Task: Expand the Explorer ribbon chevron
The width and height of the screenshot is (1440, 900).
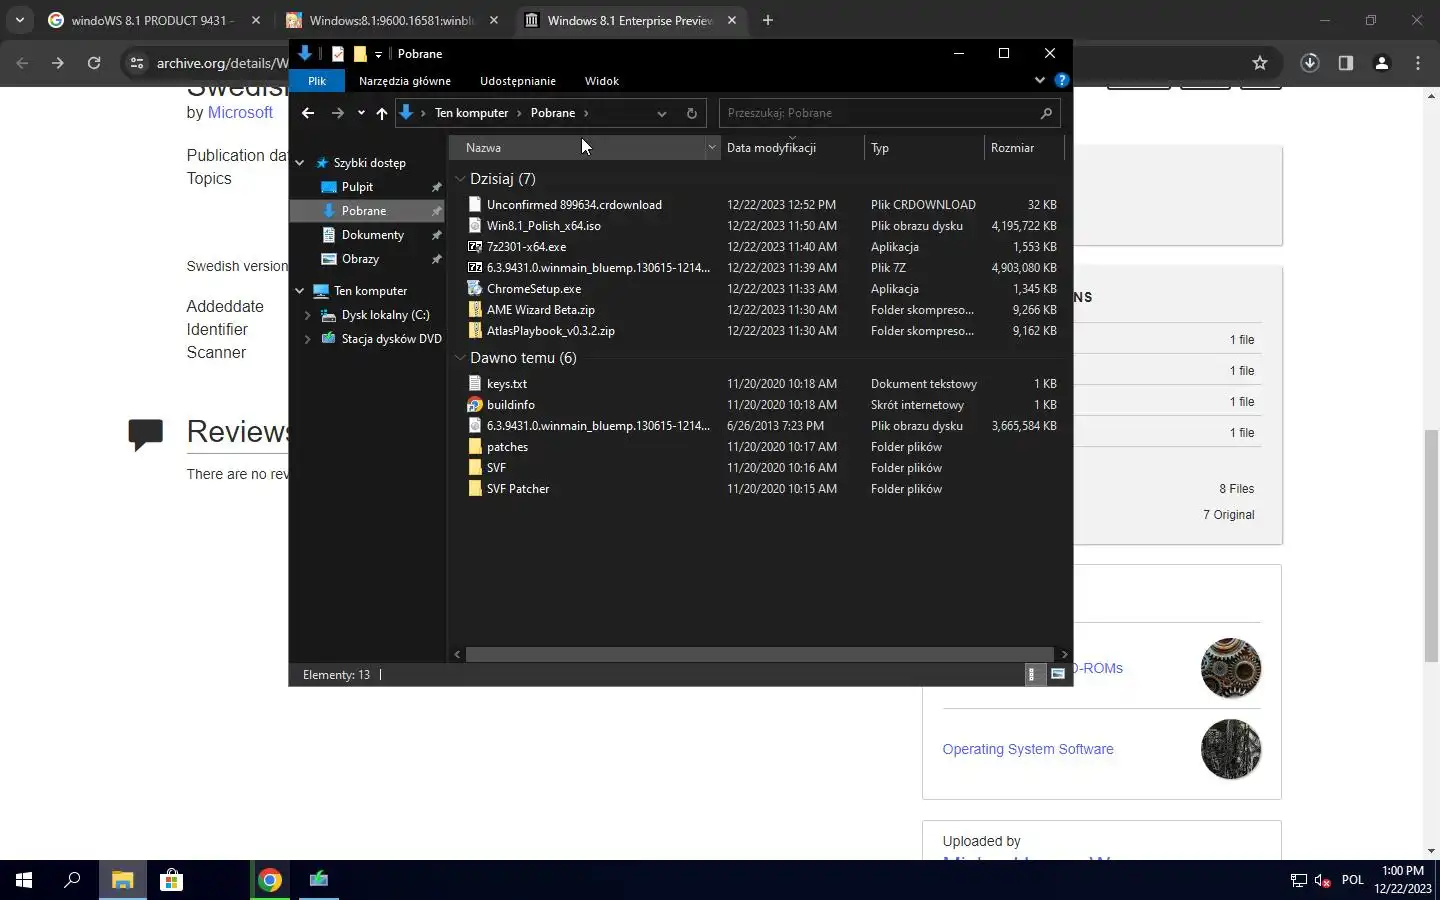Action: pyautogui.click(x=1040, y=80)
